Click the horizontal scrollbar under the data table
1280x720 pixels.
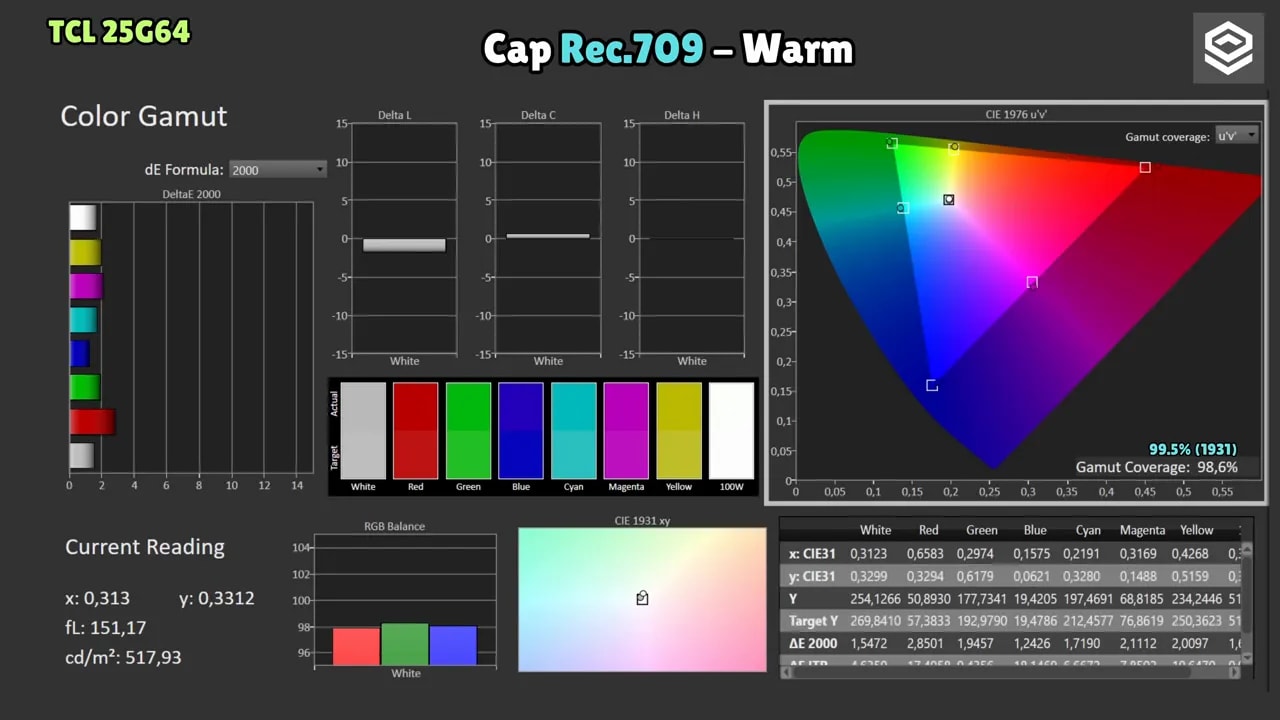[1009, 673]
